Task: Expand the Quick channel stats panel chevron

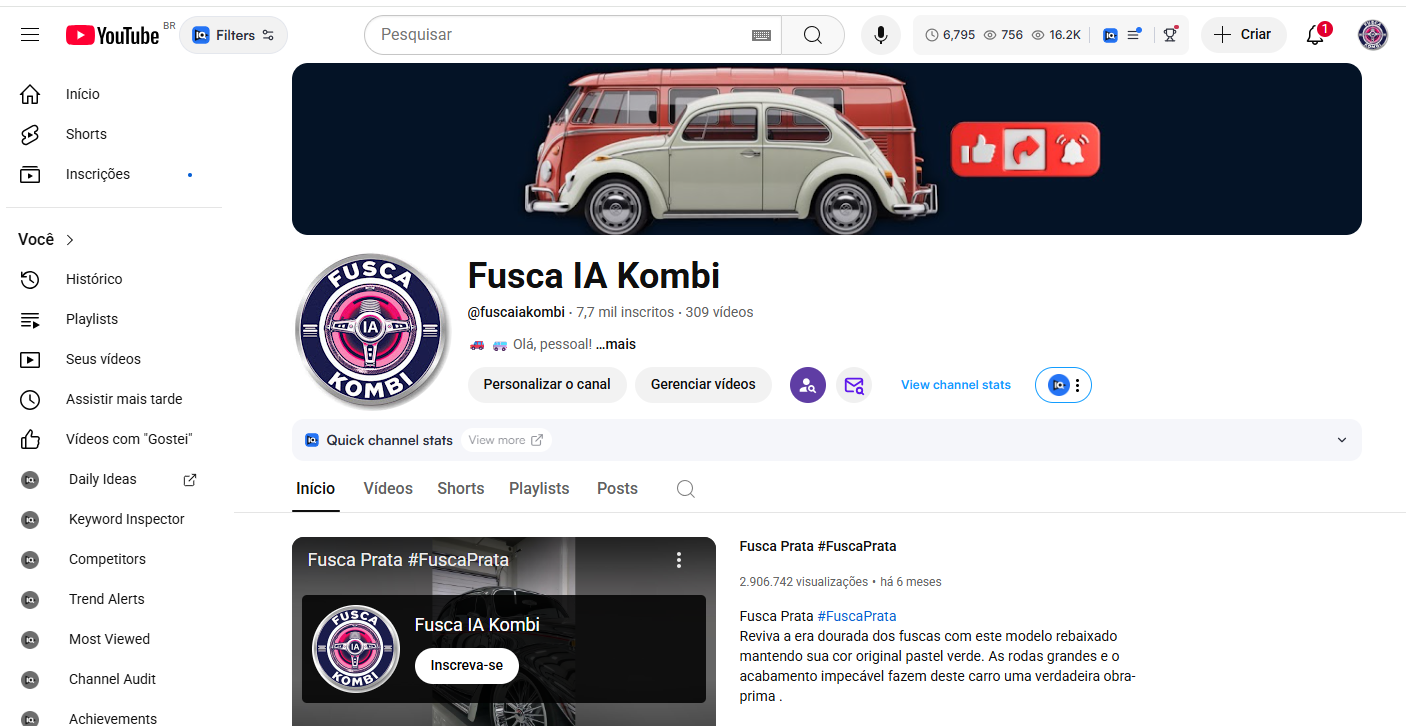Action: click(1341, 440)
